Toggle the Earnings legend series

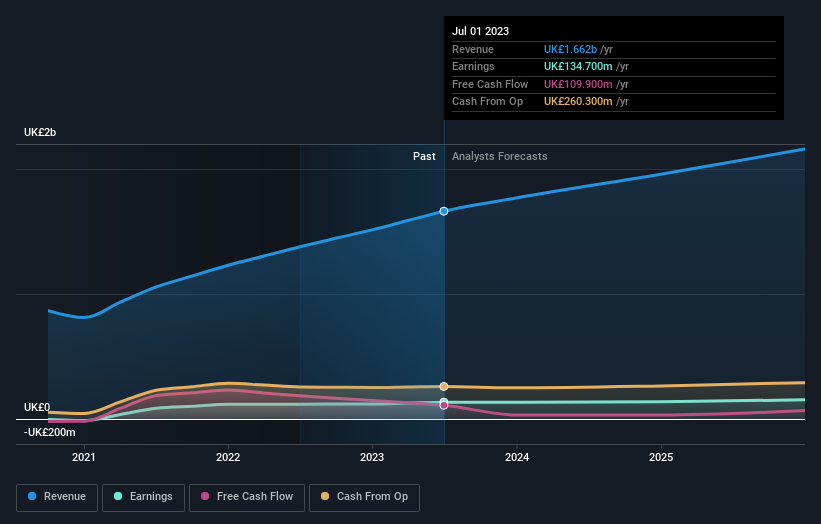pos(143,497)
